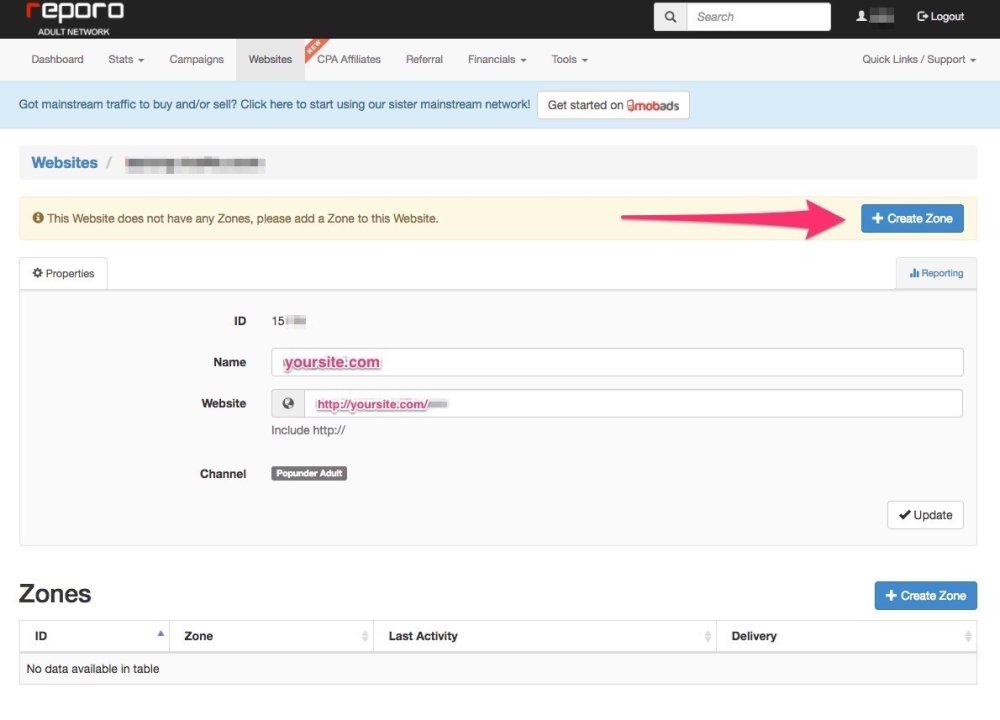Click the Create Zone button in alert
This screenshot has width=1000, height=720.
pos(912,218)
